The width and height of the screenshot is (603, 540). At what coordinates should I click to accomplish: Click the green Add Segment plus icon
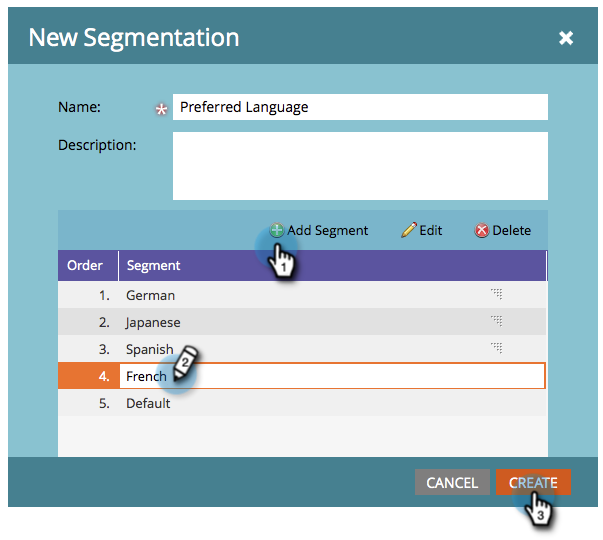tap(277, 230)
